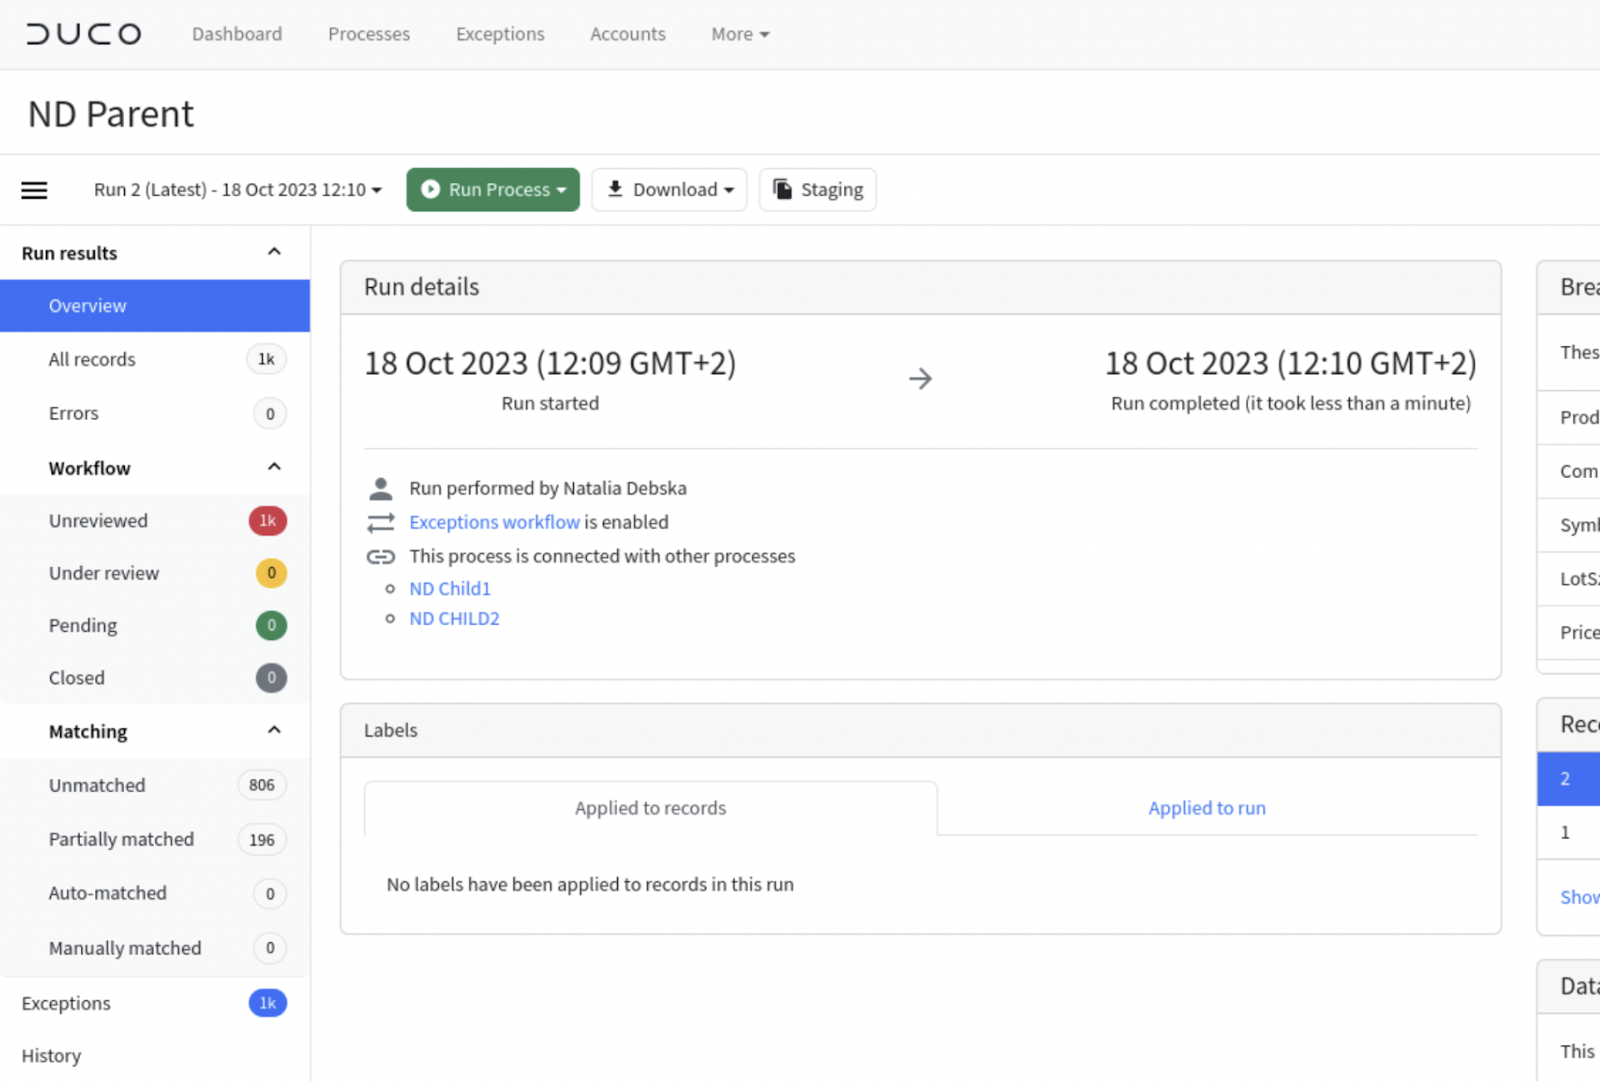The height and width of the screenshot is (1081, 1600).
Task: Click the user icon beside Run performed by
Action: (381, 488)
